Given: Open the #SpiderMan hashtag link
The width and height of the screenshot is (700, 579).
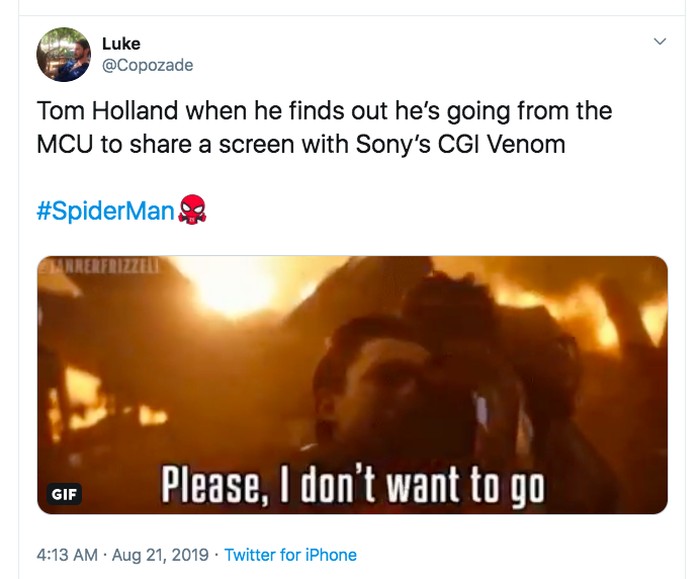Looking at the screenshot, I should click(105, 212).
